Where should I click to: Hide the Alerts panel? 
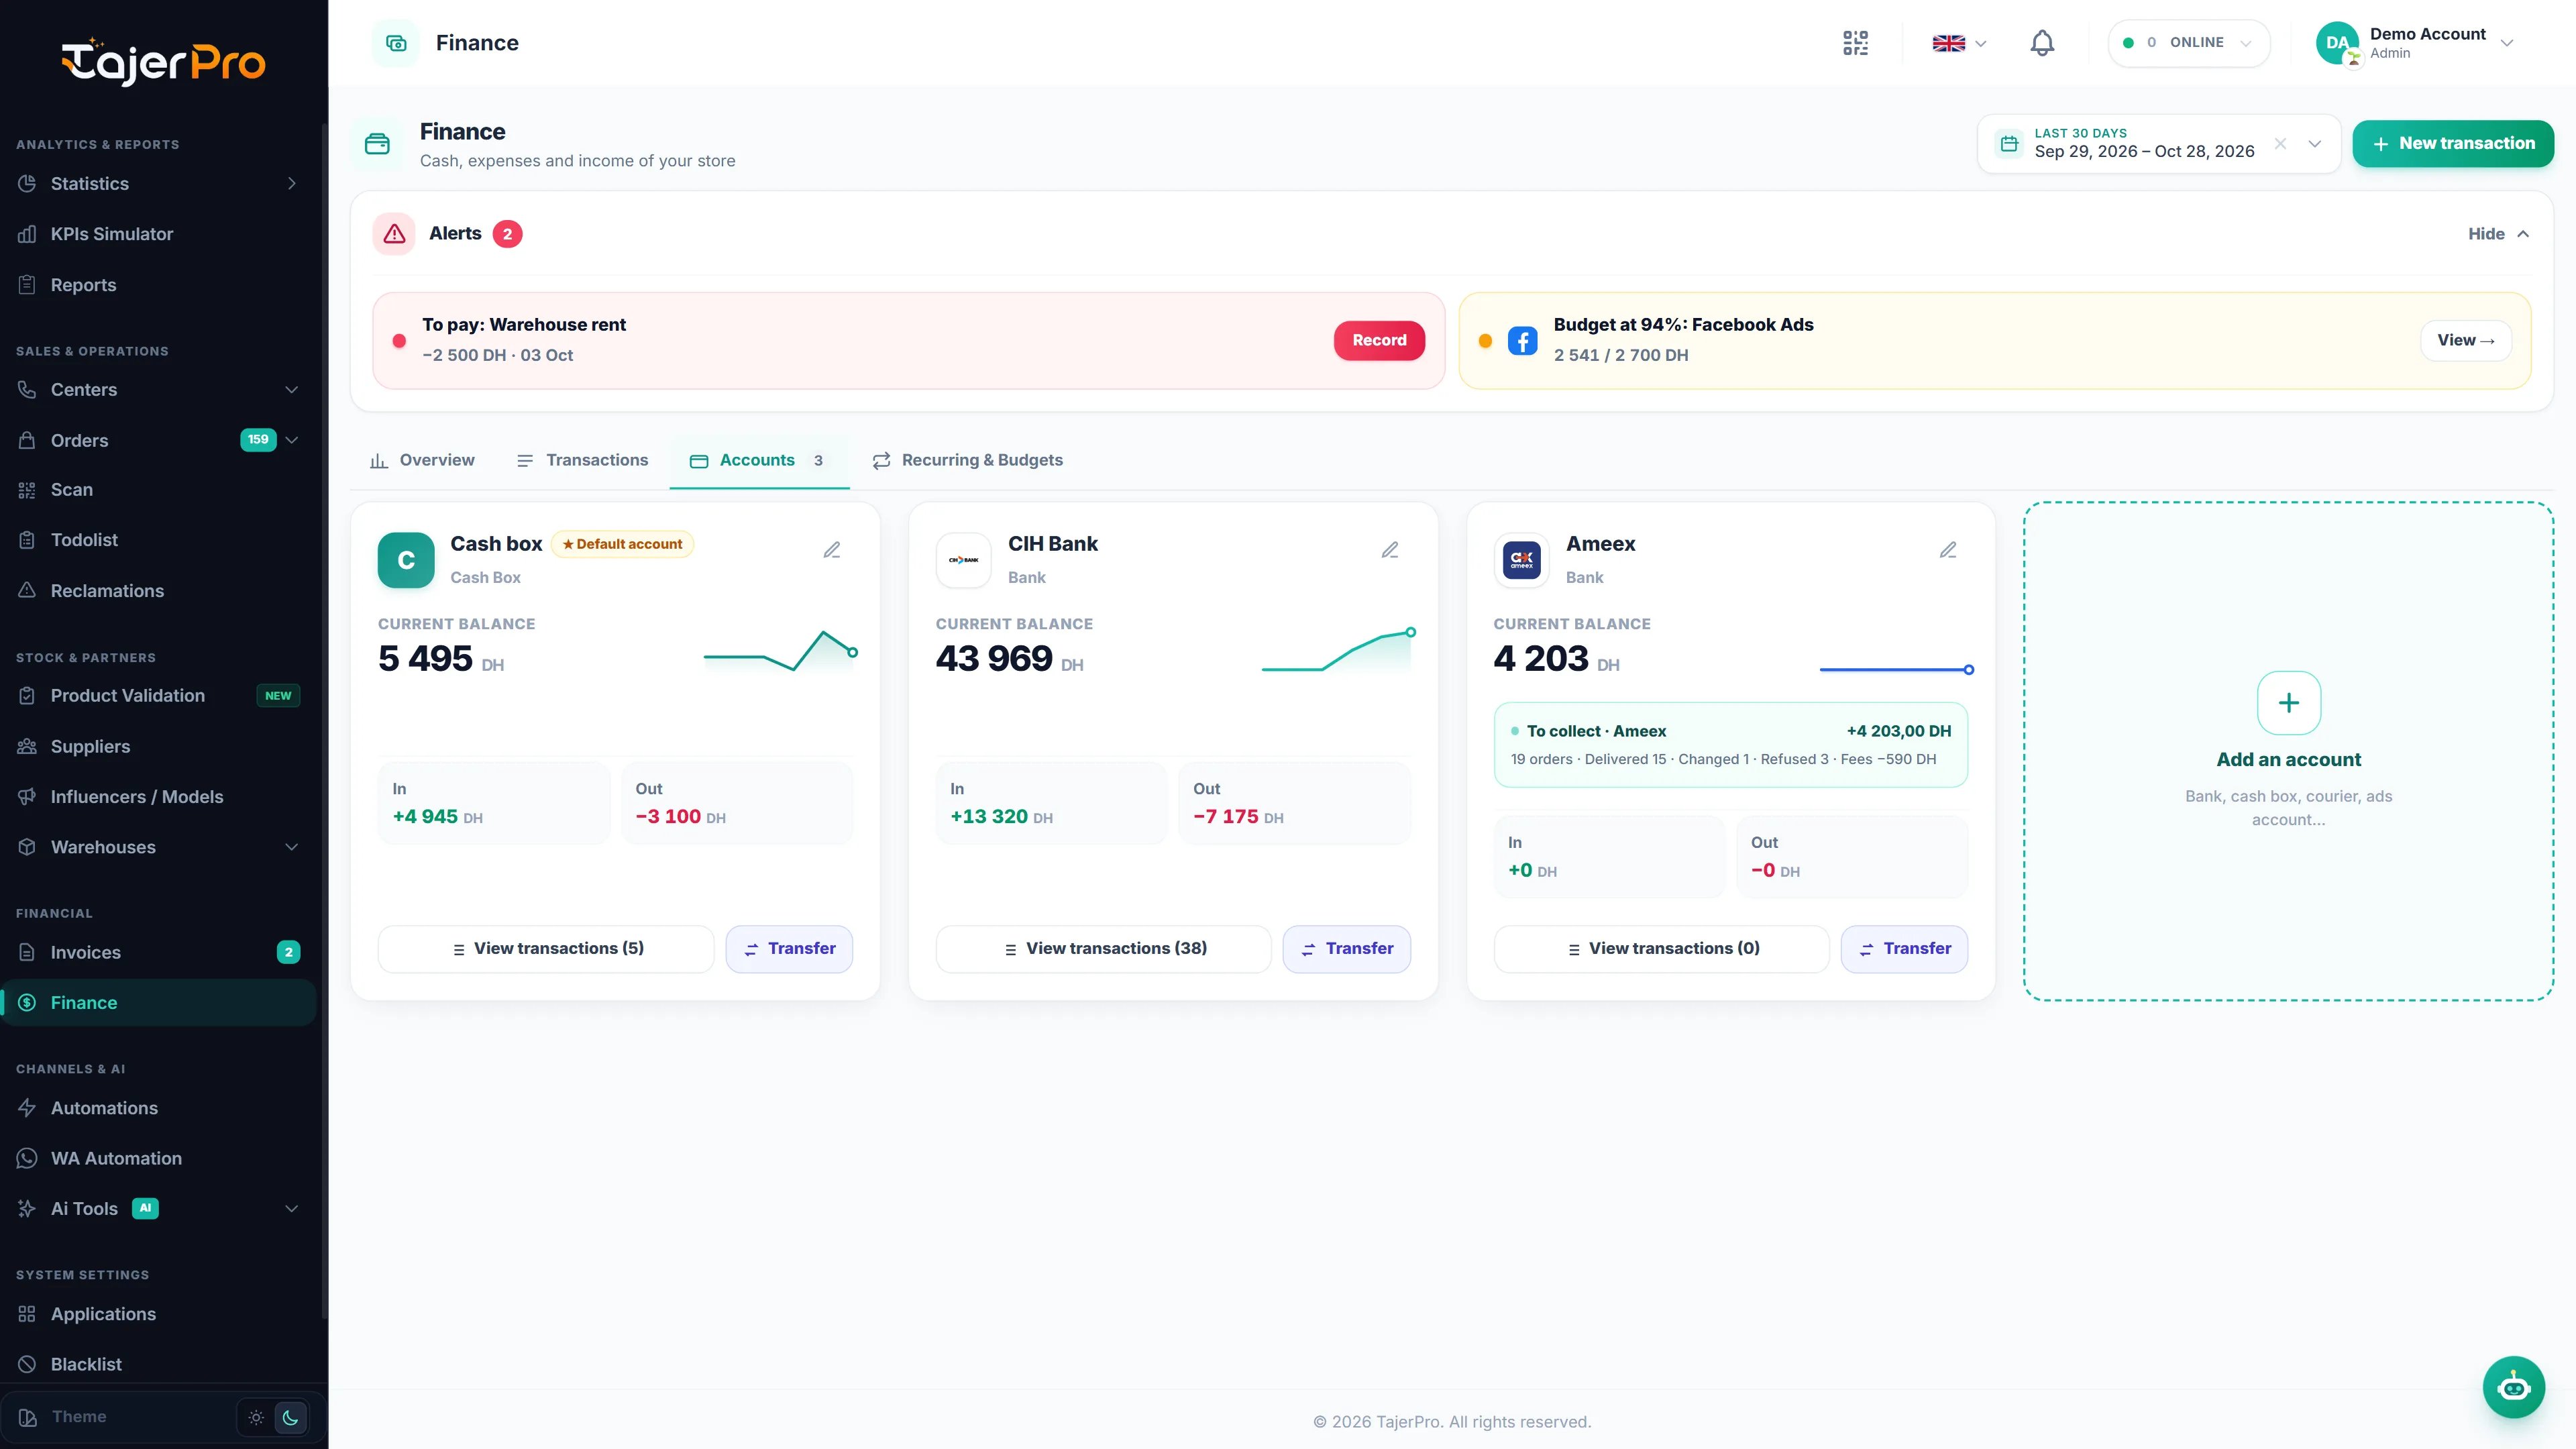[2498, 234]
